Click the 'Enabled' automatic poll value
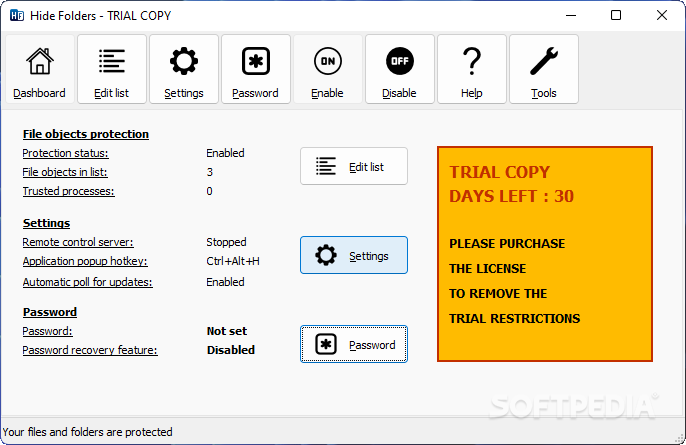 pyautogui.click(x=225, y=282)
